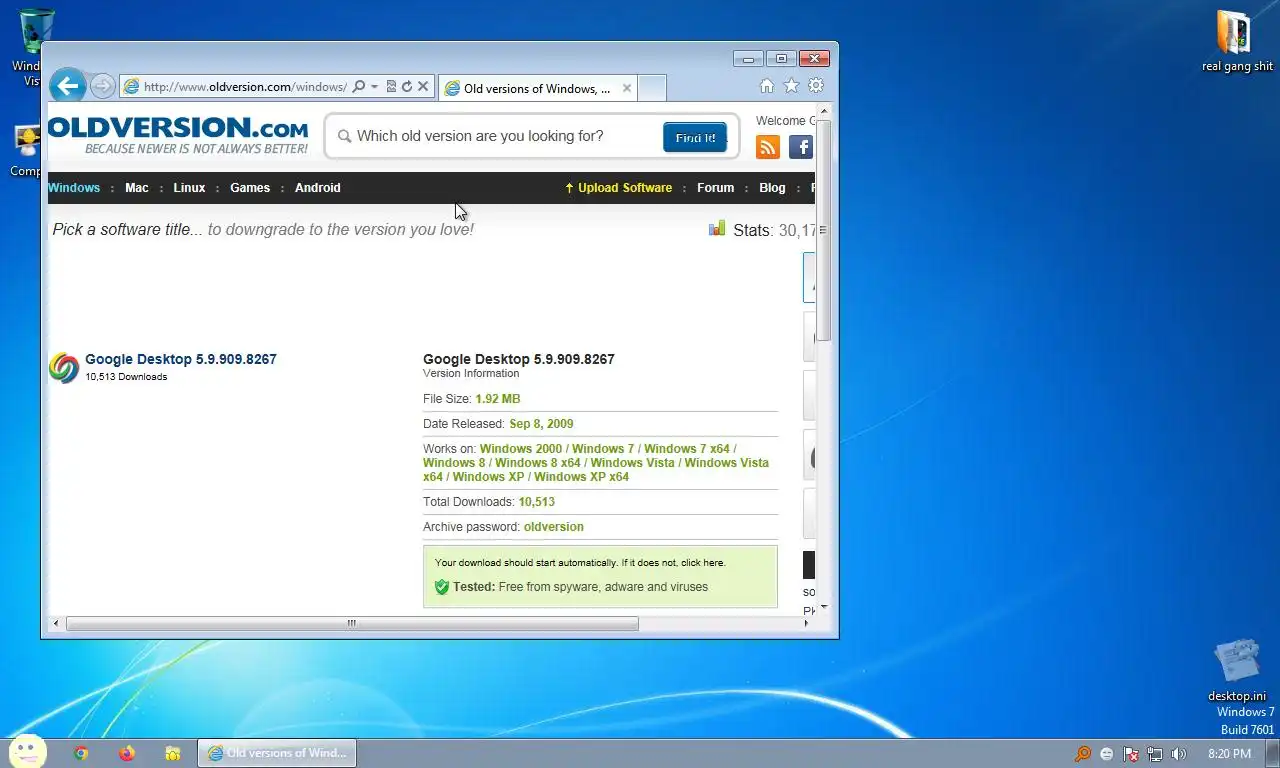Click the 'click here' download line

580,563
